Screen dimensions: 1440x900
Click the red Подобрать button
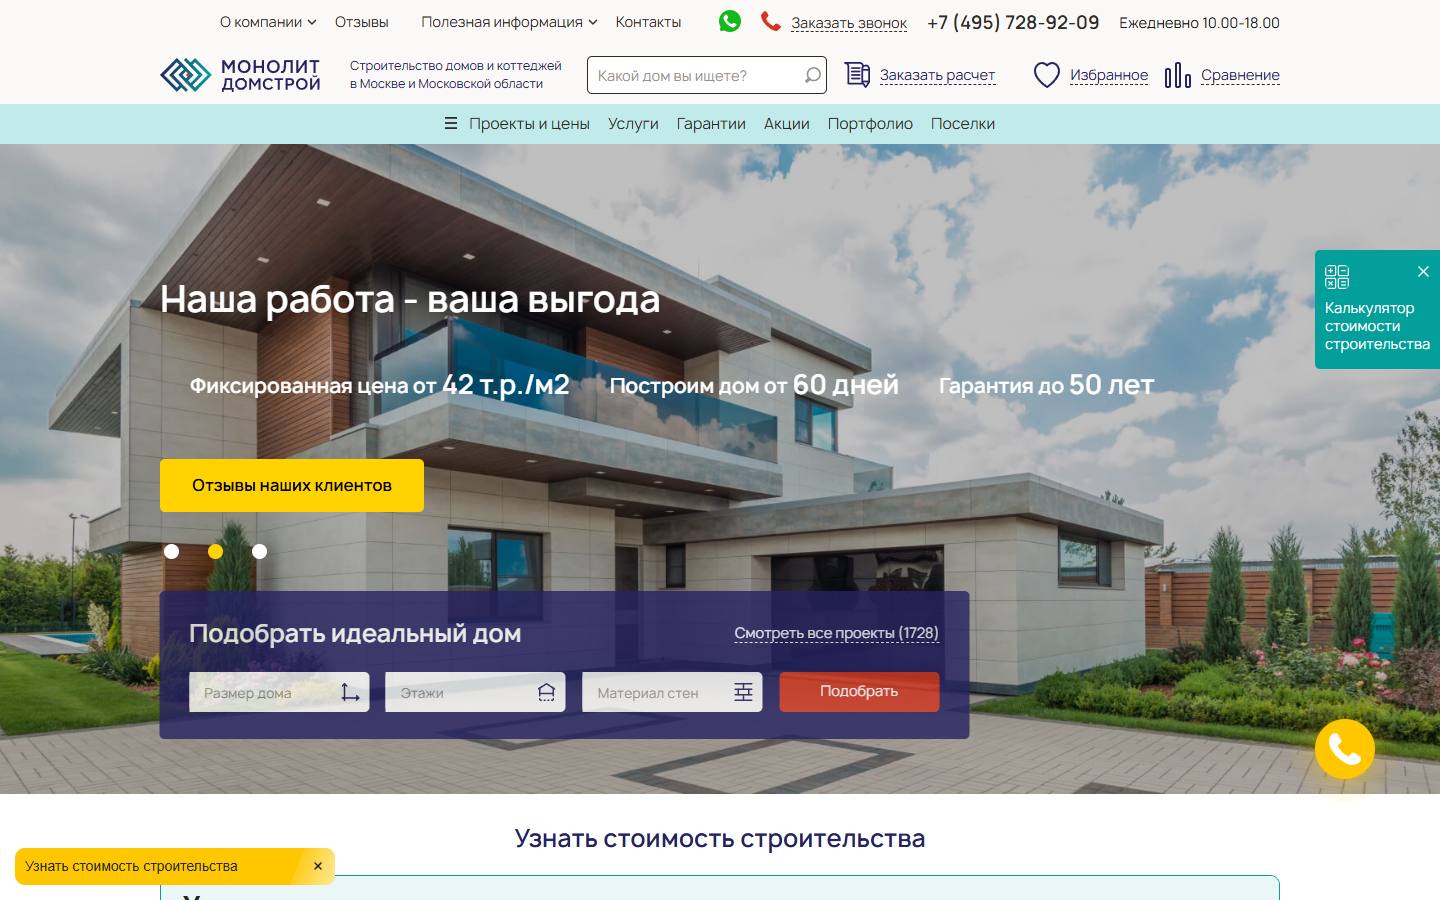(859, 692)
